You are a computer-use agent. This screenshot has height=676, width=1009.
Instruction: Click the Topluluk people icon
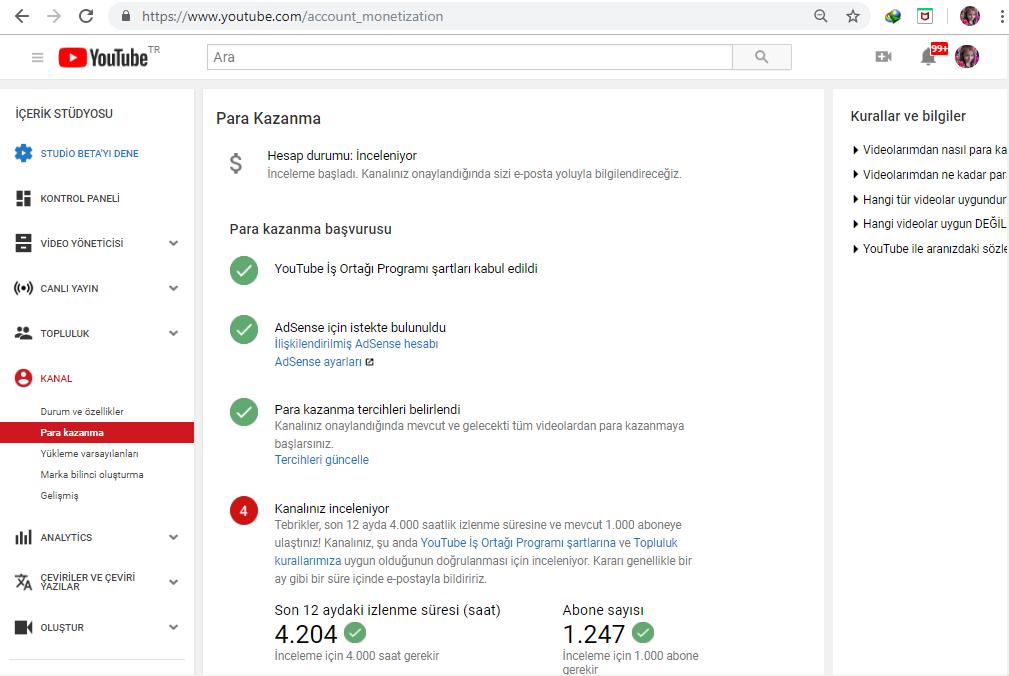click(23, 333)
